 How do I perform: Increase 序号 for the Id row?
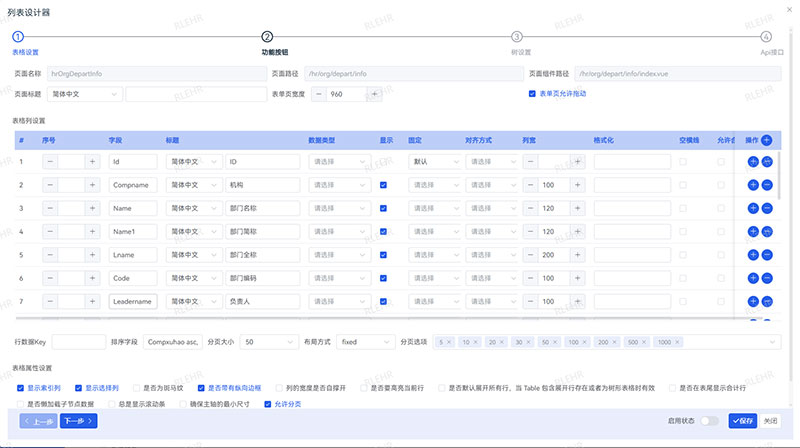(92, 162)
